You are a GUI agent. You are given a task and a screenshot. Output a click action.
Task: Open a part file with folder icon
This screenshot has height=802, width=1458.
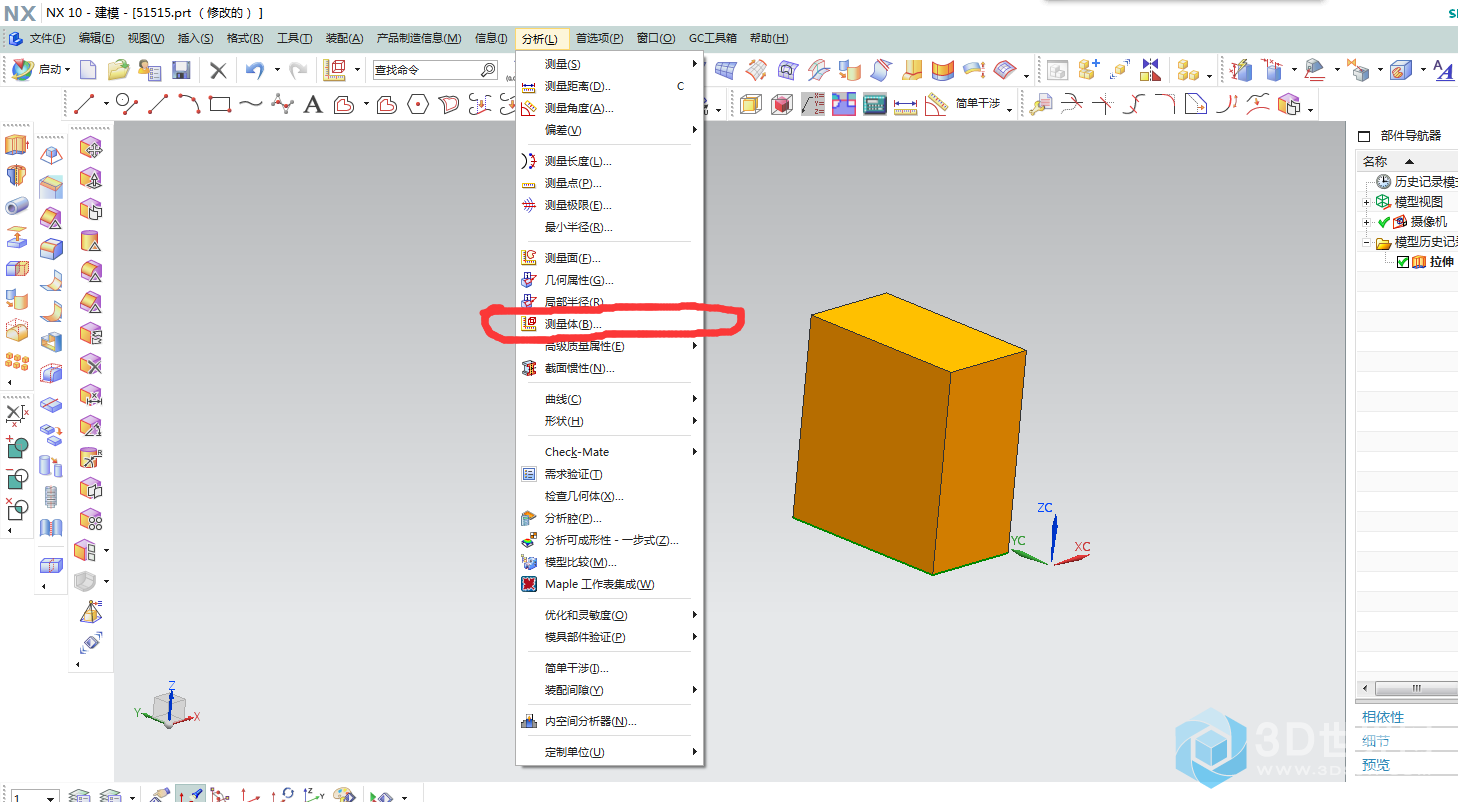point(119,70)
